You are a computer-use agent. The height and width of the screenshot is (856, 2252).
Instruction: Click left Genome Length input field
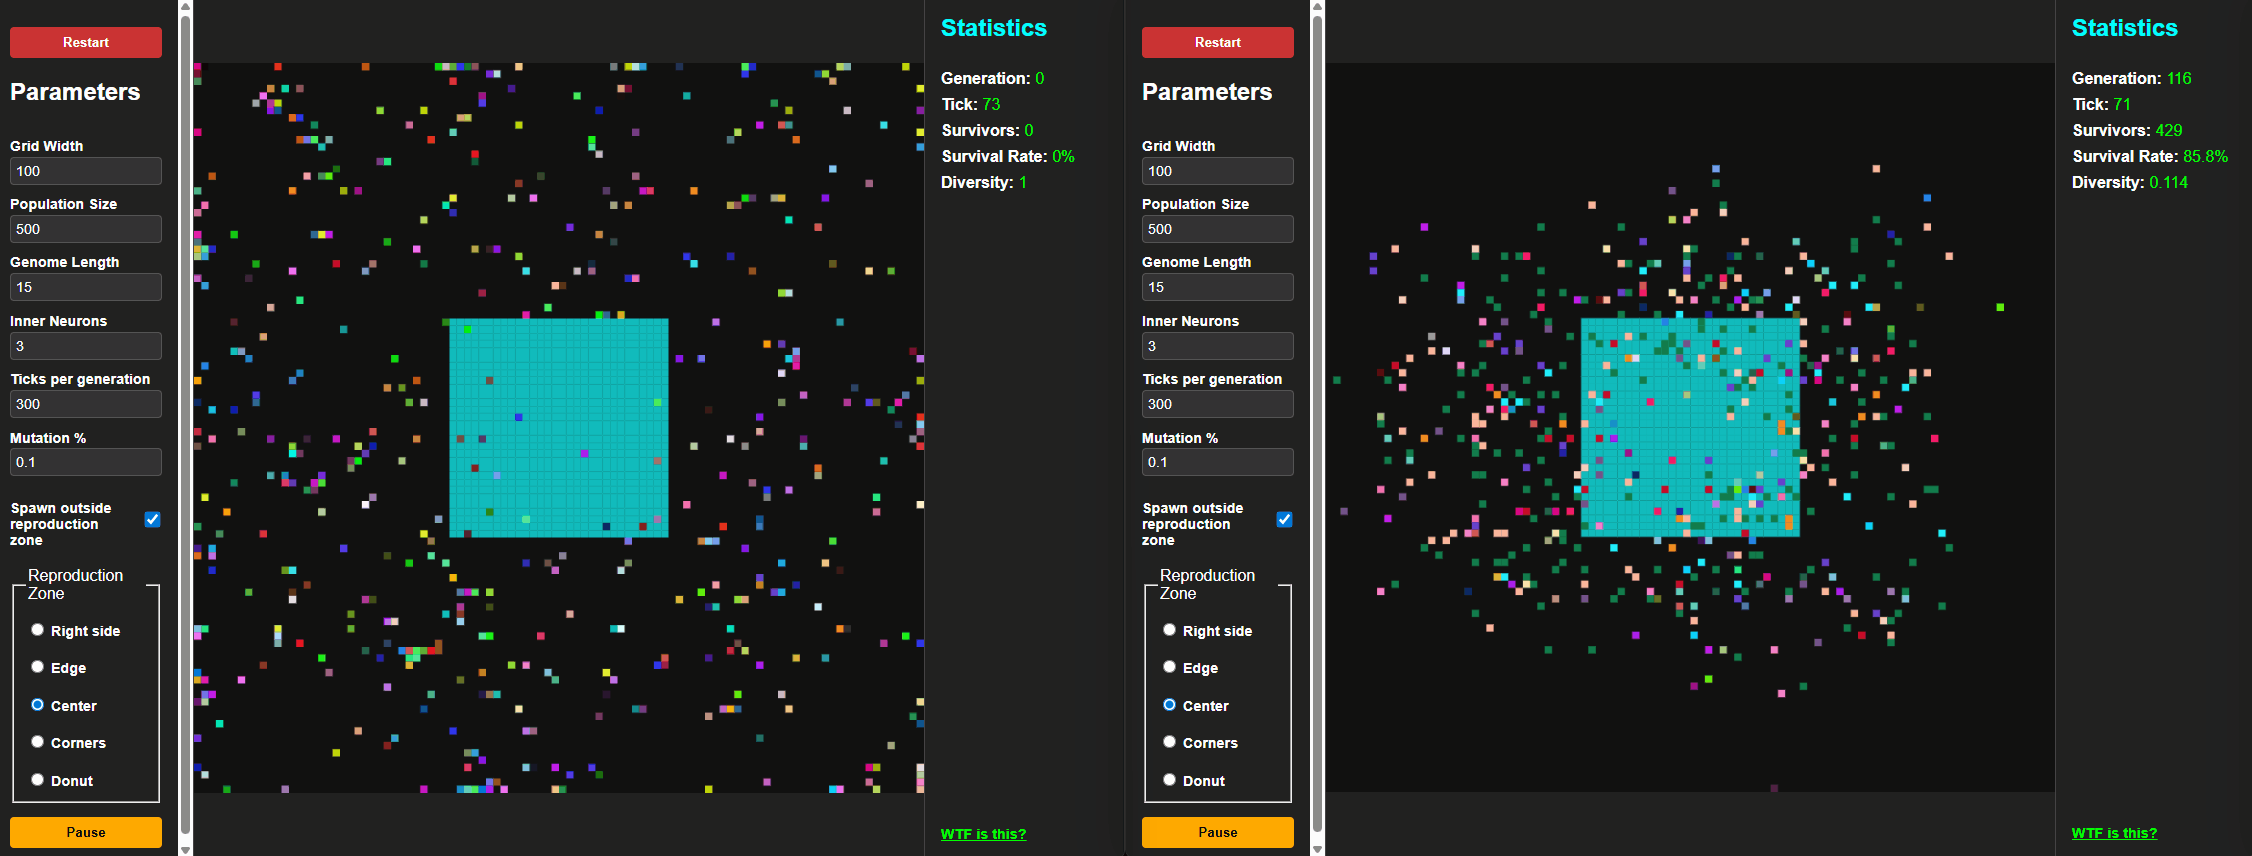click(x=86, y=287)
